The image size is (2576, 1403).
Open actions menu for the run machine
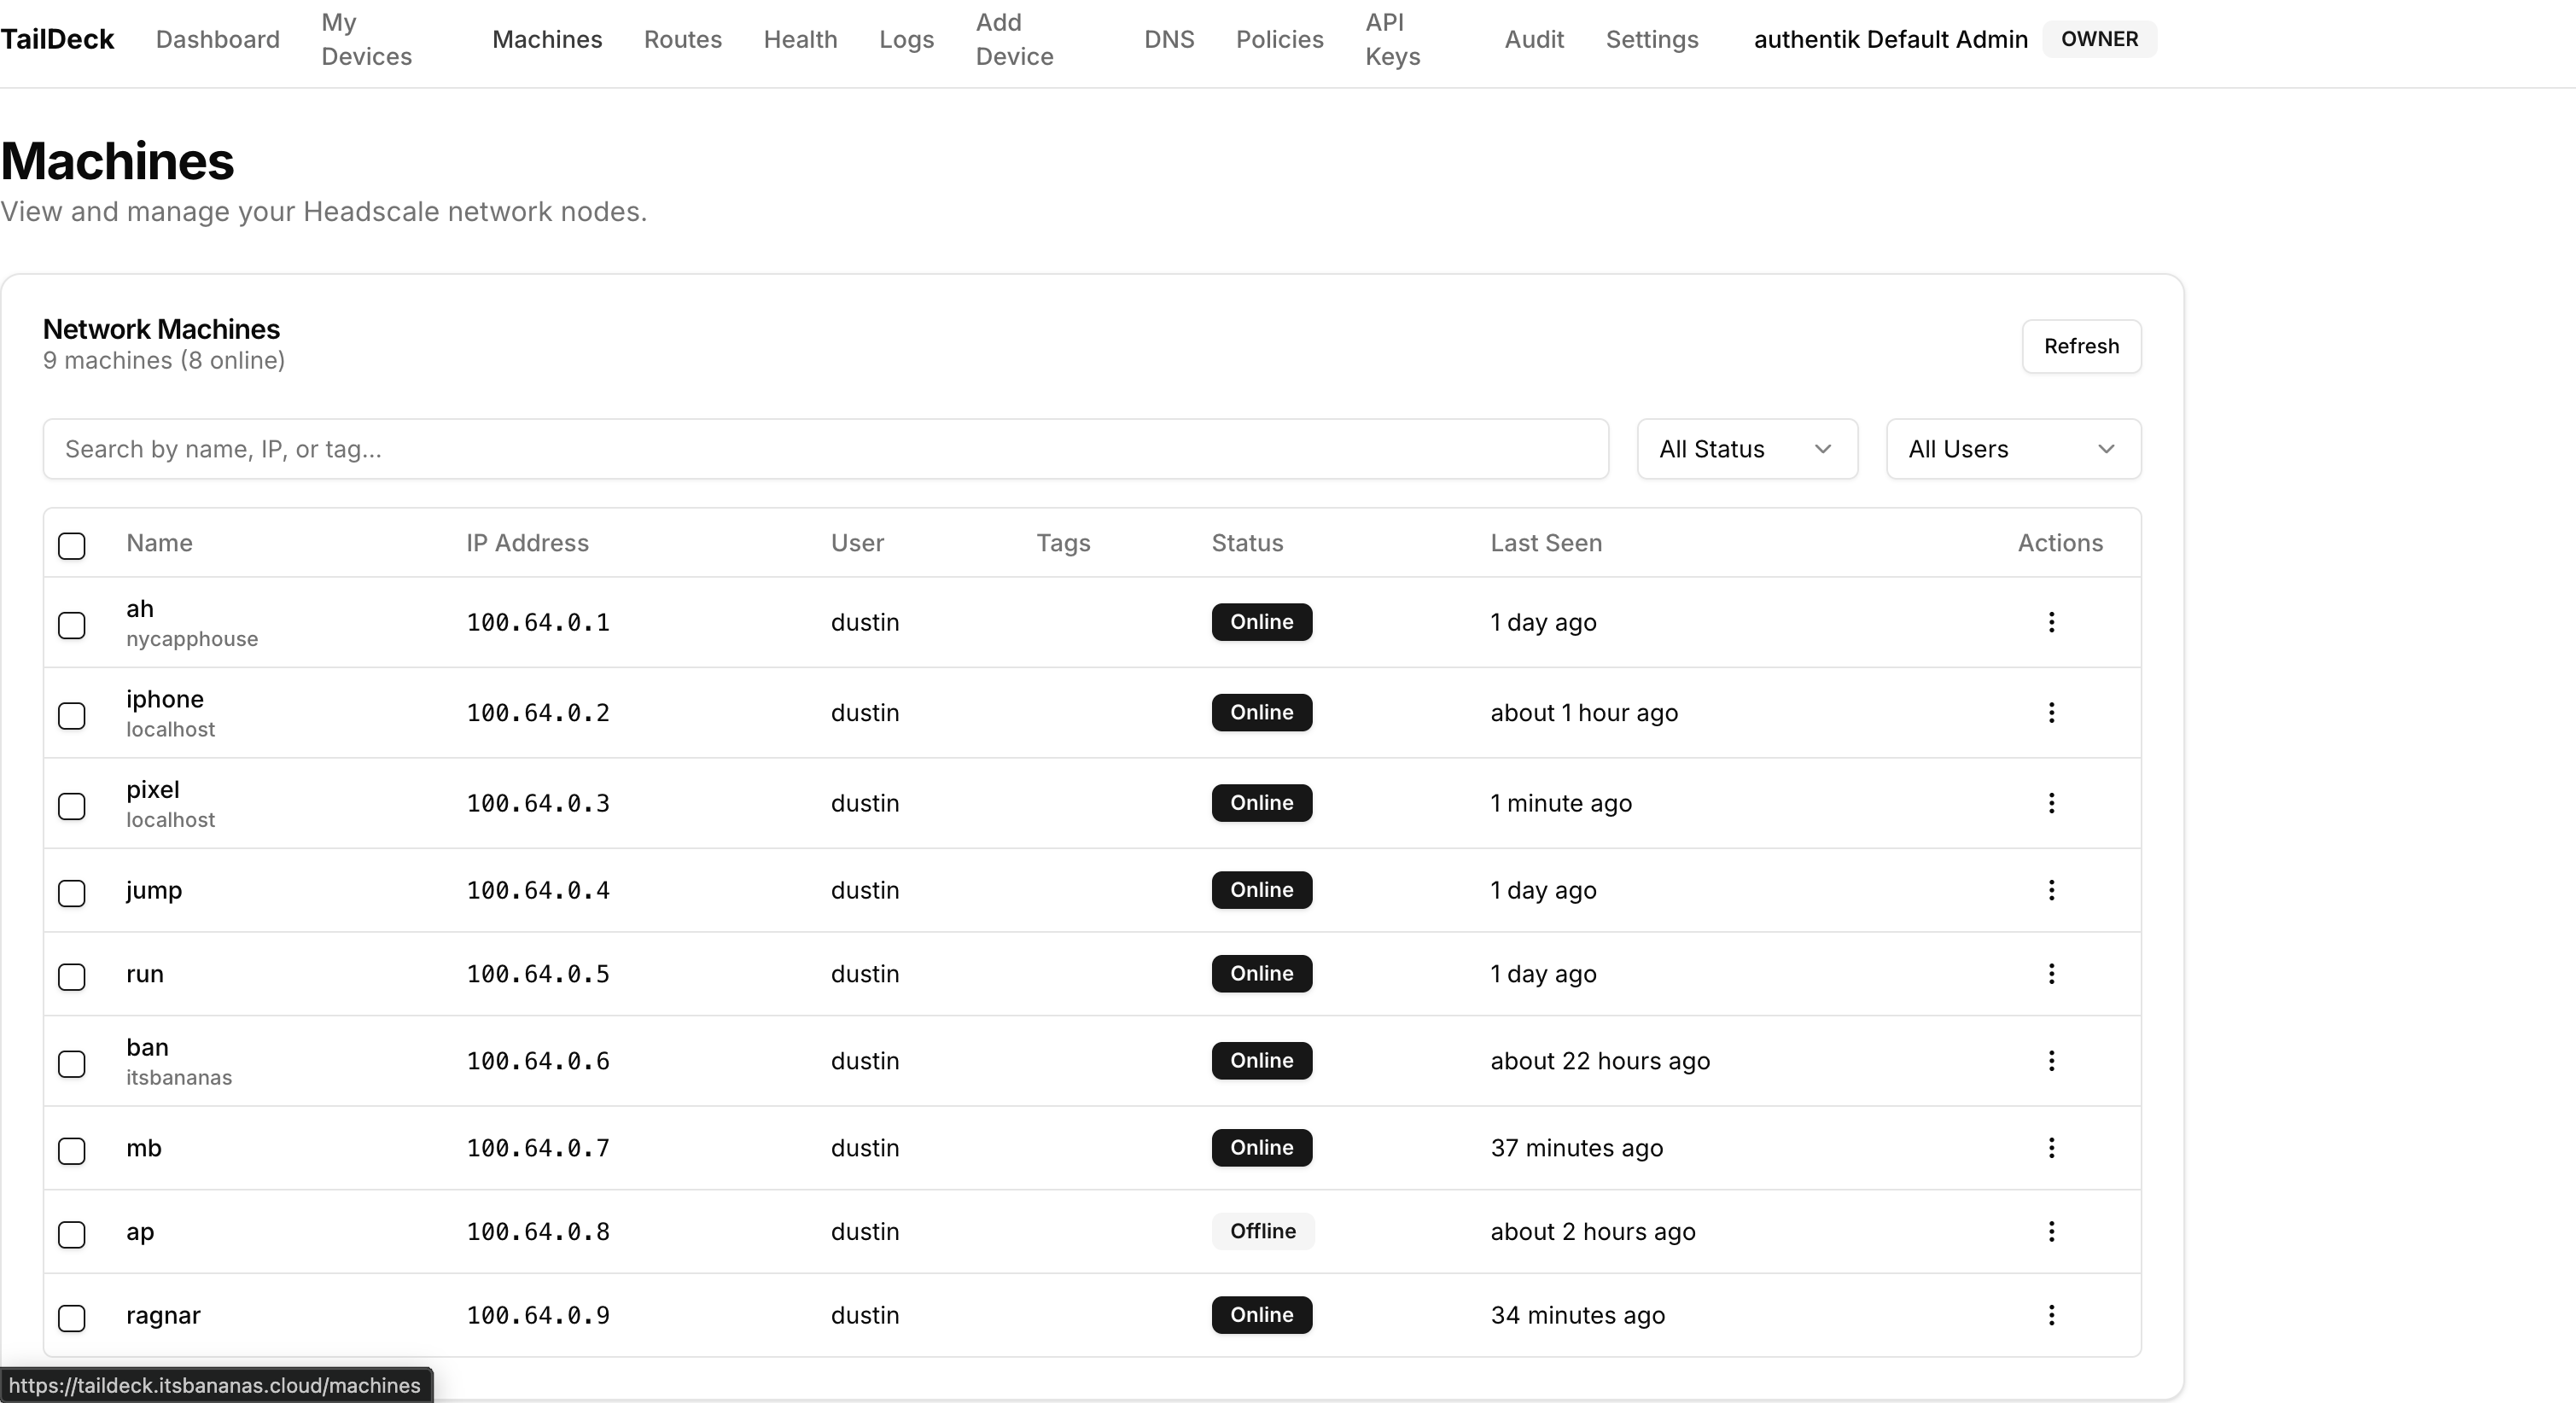2052,974
